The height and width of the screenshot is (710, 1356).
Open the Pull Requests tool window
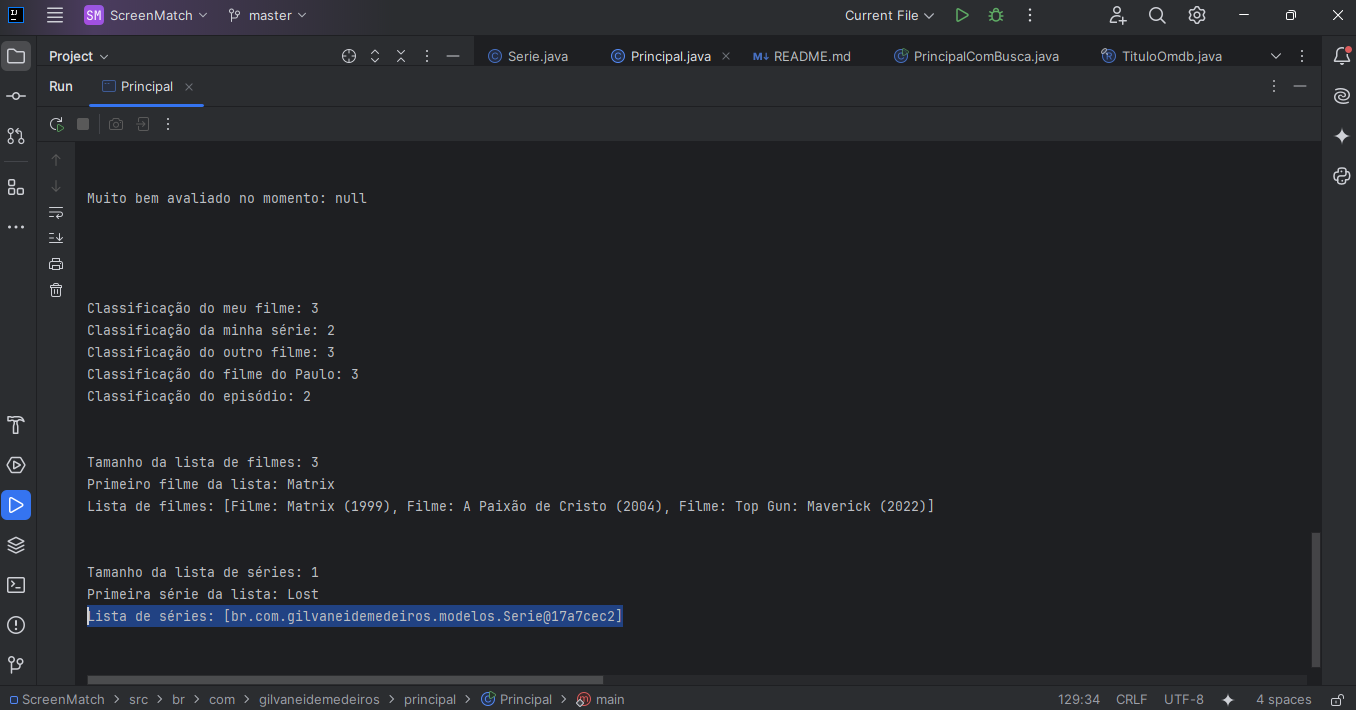(16, 135)
